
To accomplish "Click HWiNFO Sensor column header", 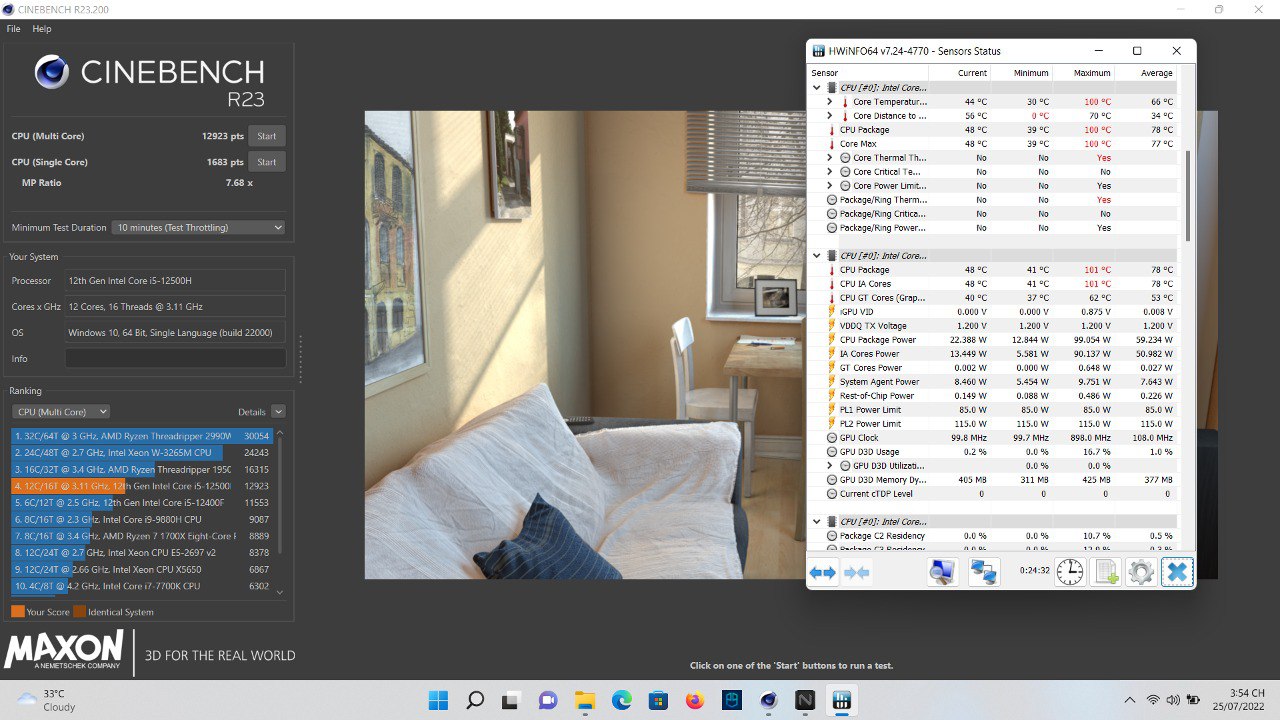I will [x=868, y=73].
